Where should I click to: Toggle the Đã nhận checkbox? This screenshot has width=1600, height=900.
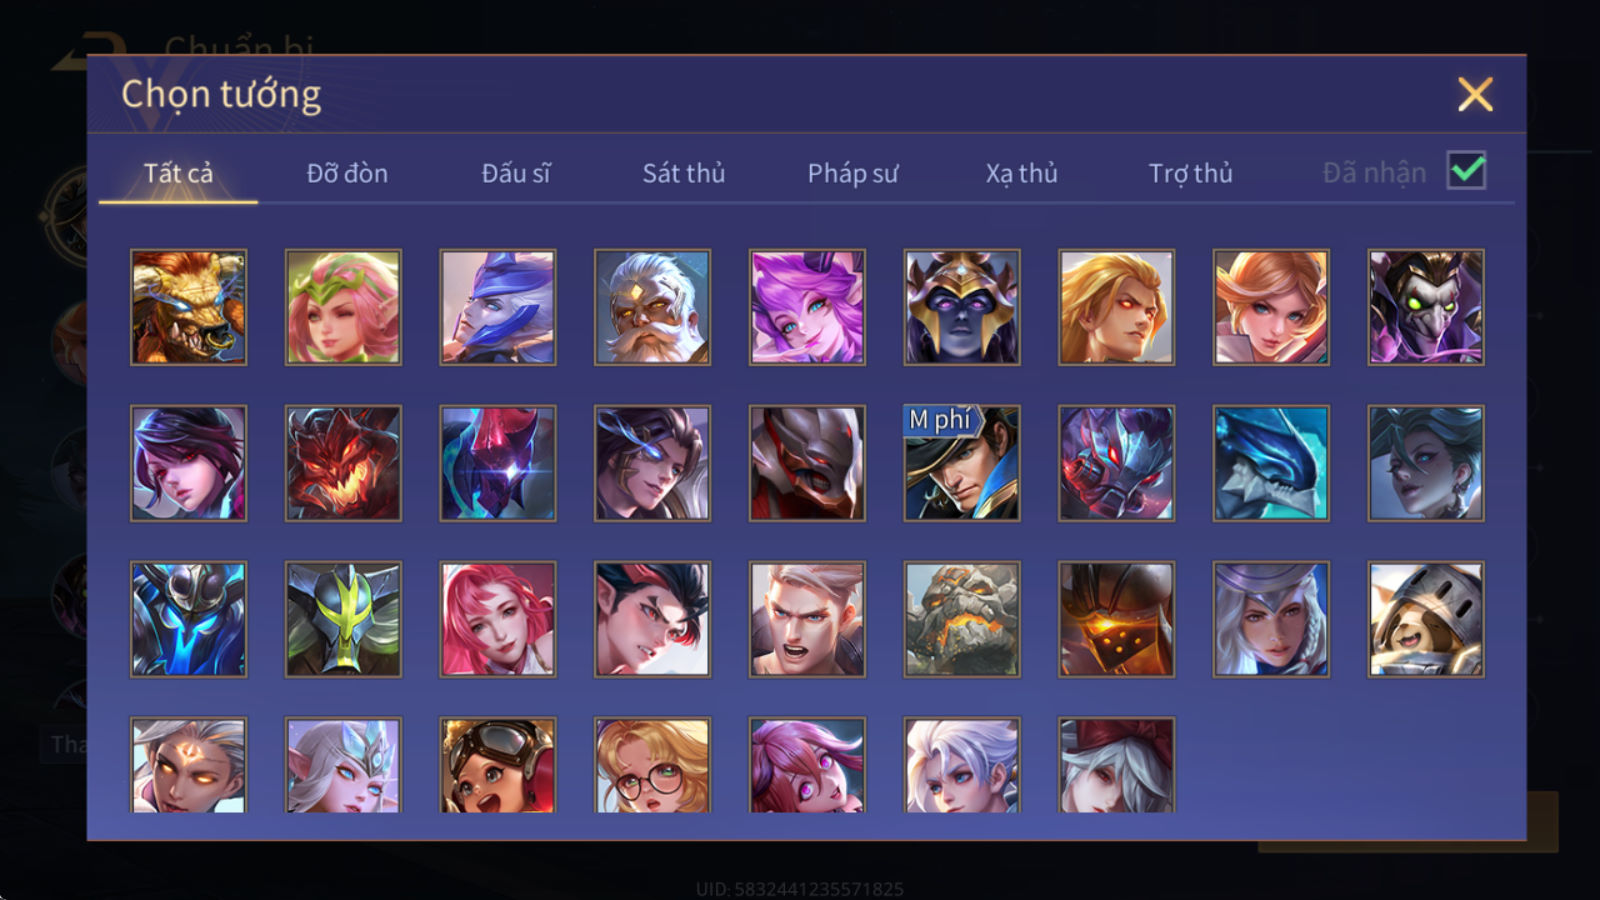(1466, 171)
